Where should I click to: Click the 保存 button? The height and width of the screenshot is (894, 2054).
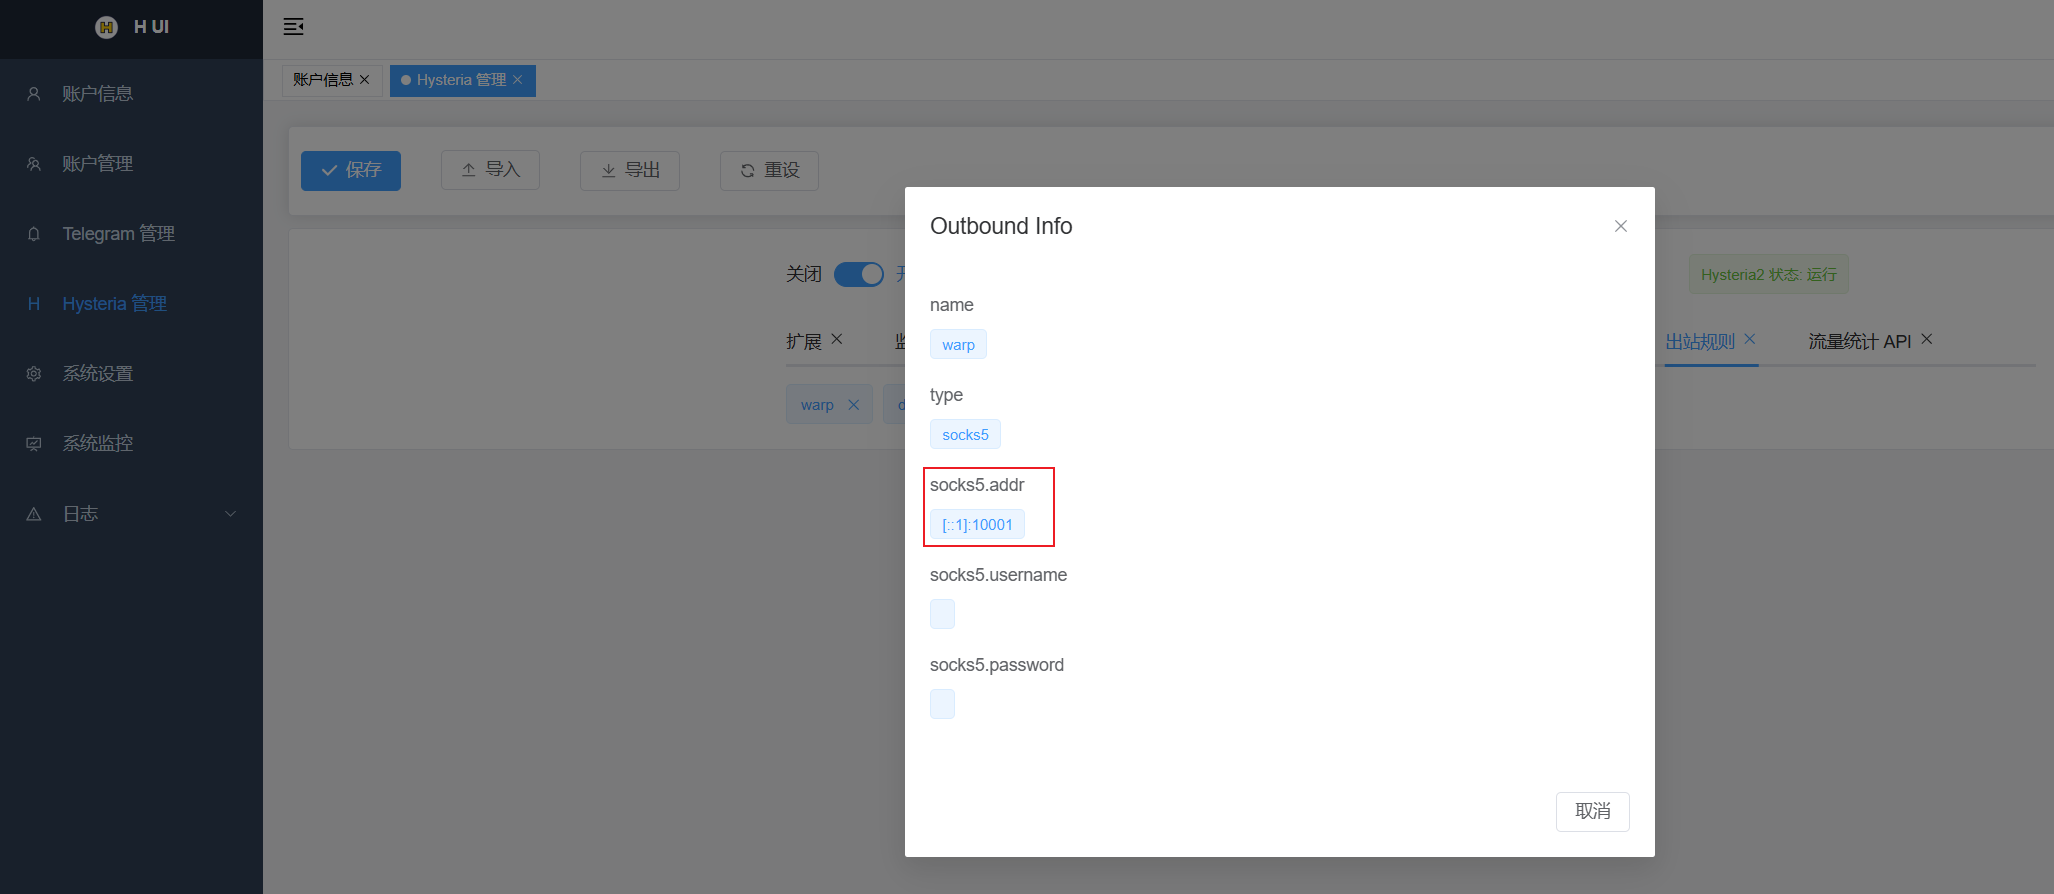(351, 171)
